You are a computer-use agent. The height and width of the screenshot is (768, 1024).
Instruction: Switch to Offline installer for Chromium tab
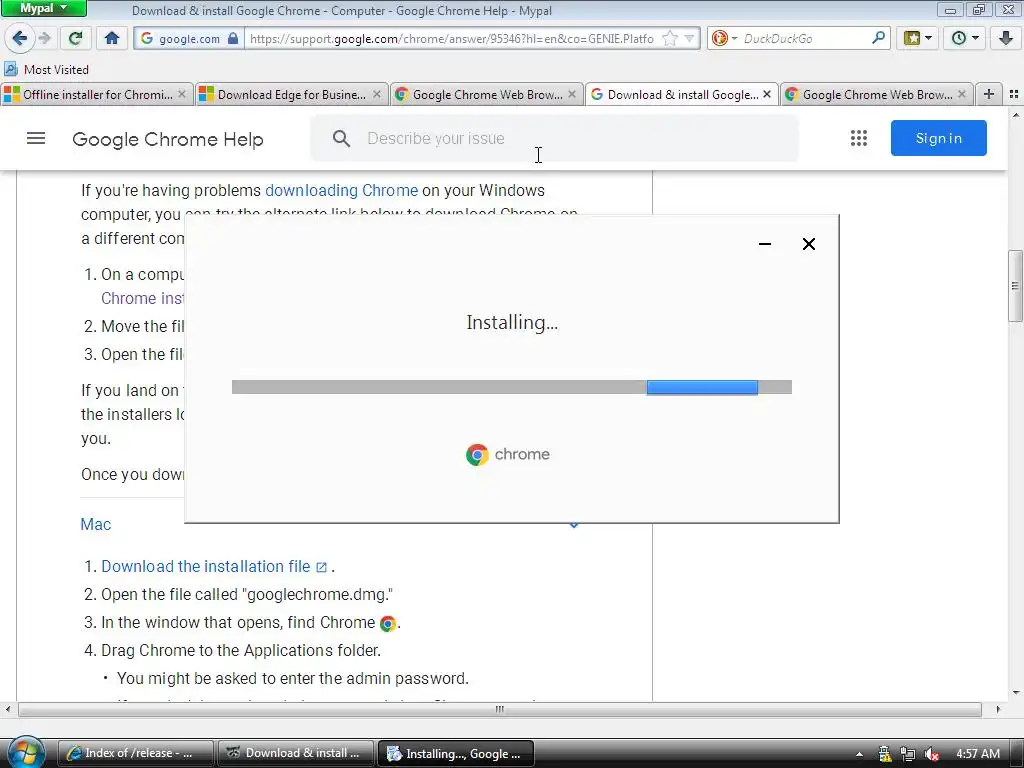point(97,95)
